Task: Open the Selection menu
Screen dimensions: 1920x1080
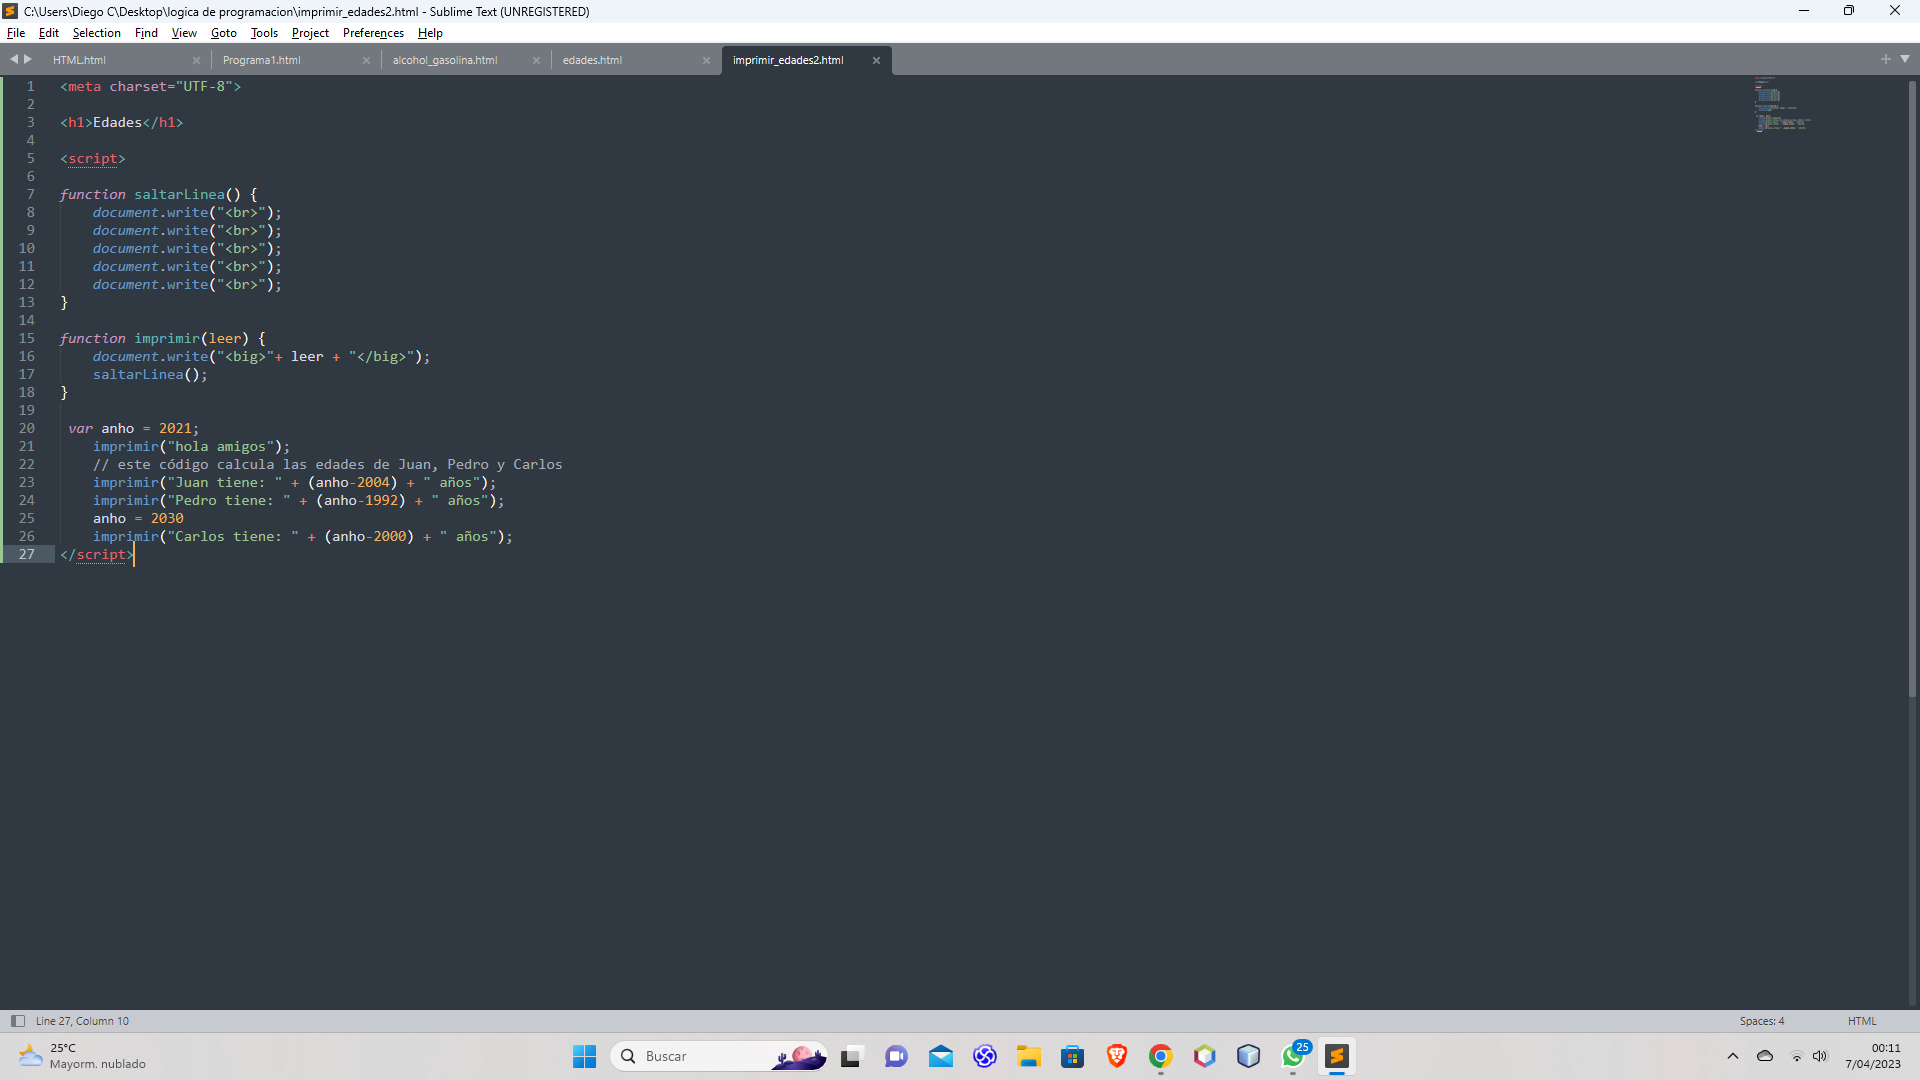Action: (96, 33)
